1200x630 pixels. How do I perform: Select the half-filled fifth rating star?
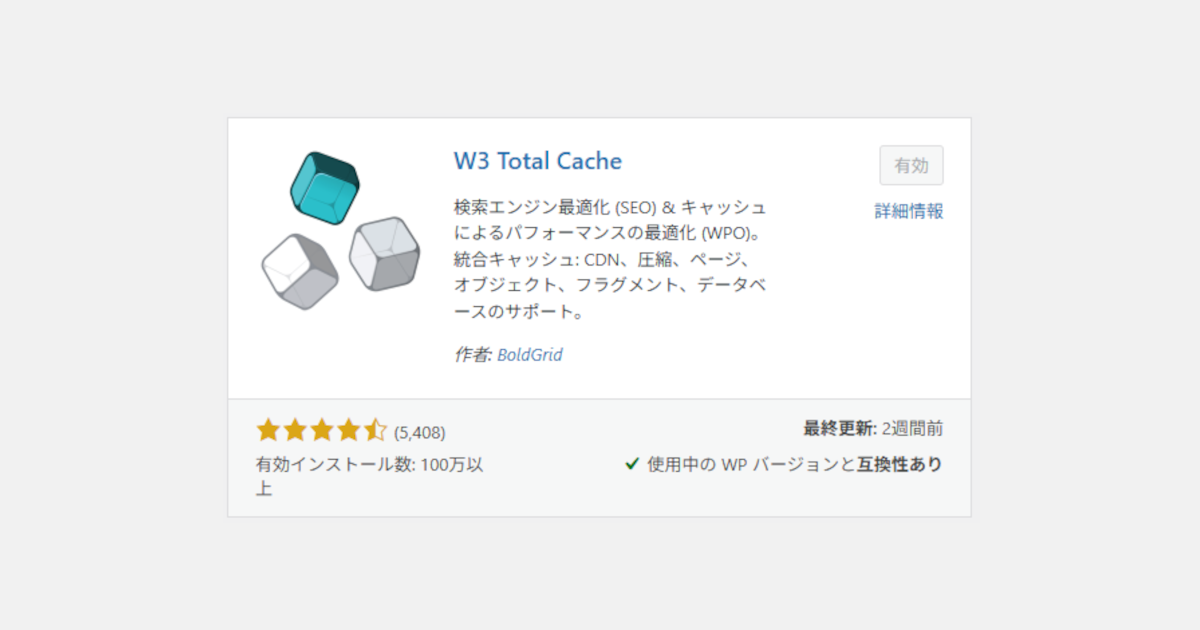coord(375,431)
